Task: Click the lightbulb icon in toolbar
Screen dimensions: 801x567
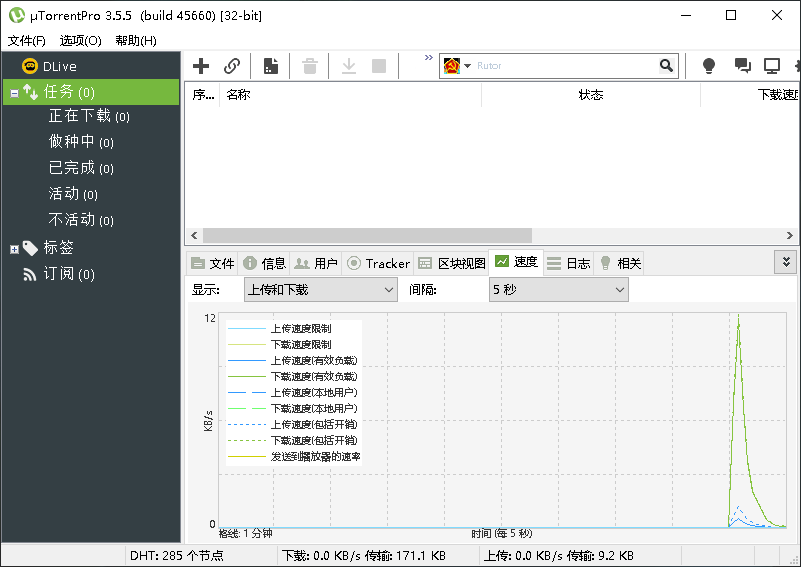Action: click(709, 66)
